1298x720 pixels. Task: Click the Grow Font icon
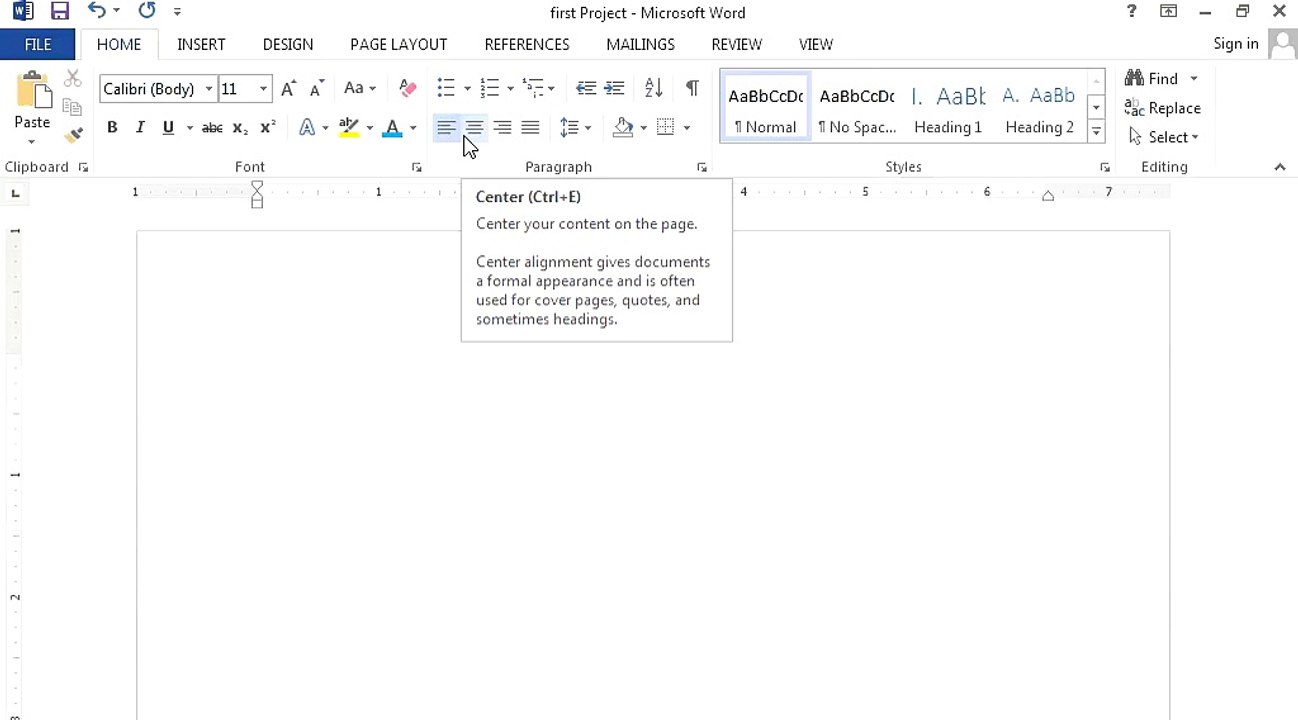288,89
